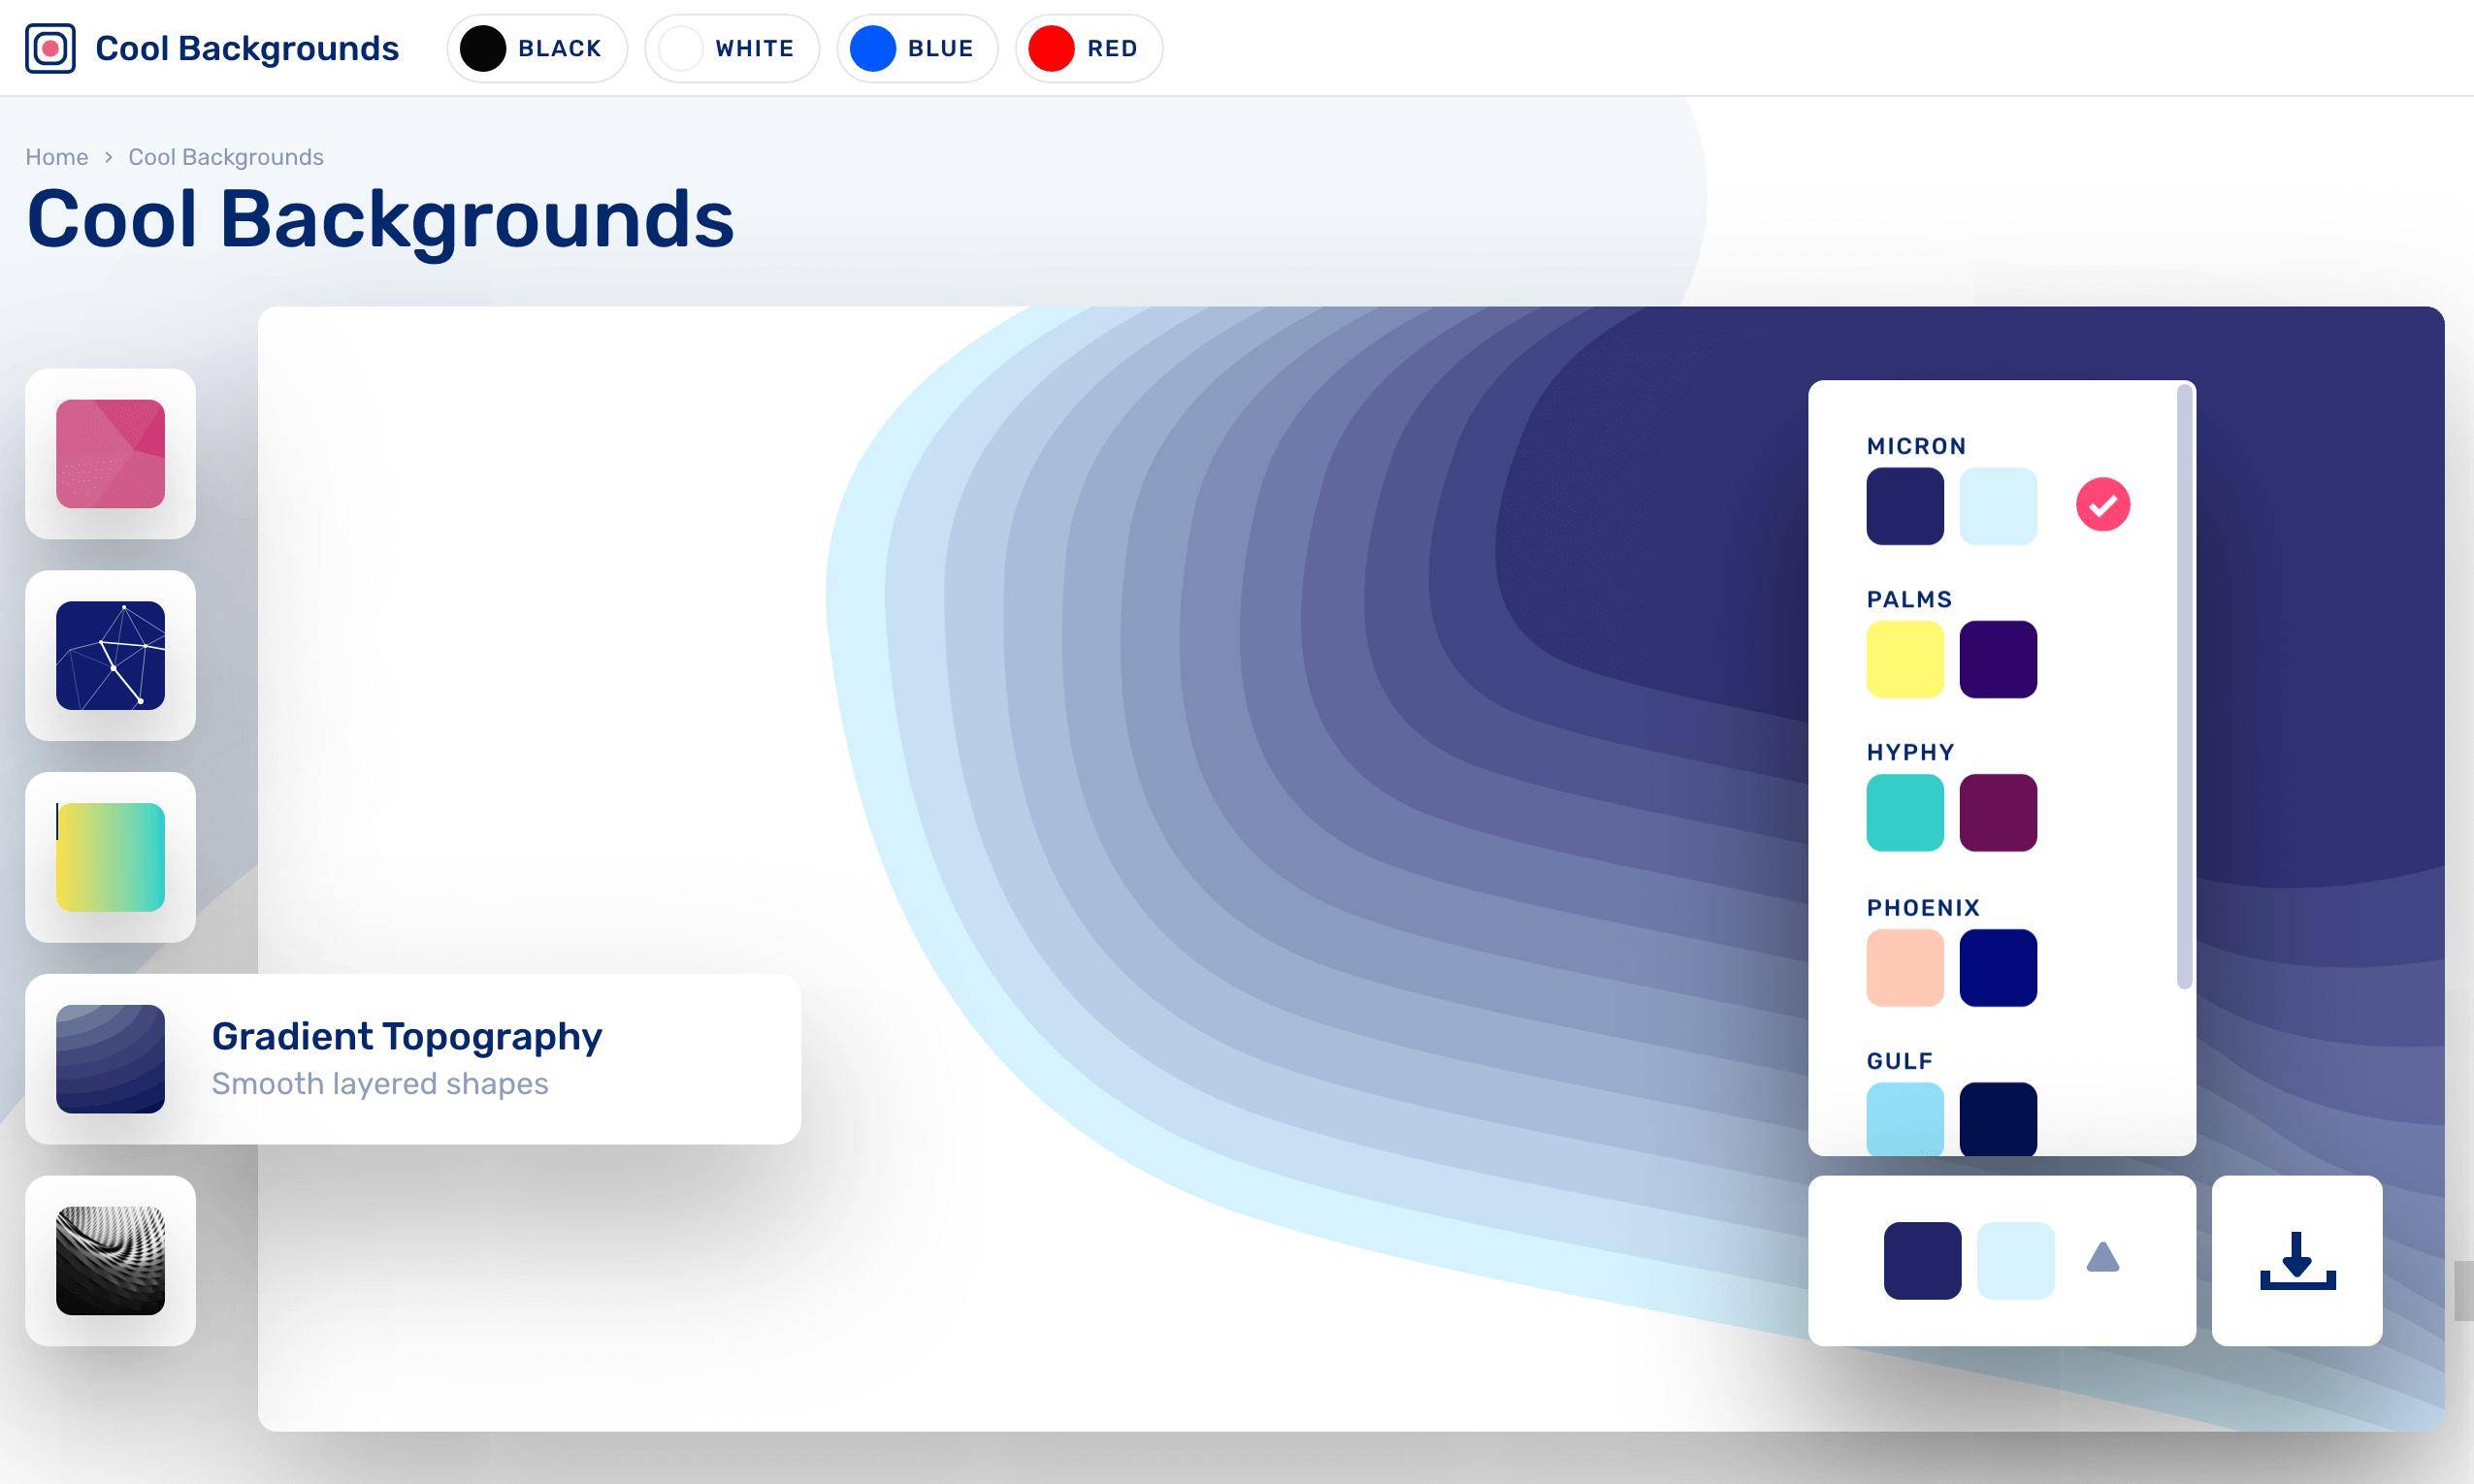The image size is (2474, 1484).
Task: Click breadcrumb chevron after Home
Action: pyautogui.click(x=108, y=158)
